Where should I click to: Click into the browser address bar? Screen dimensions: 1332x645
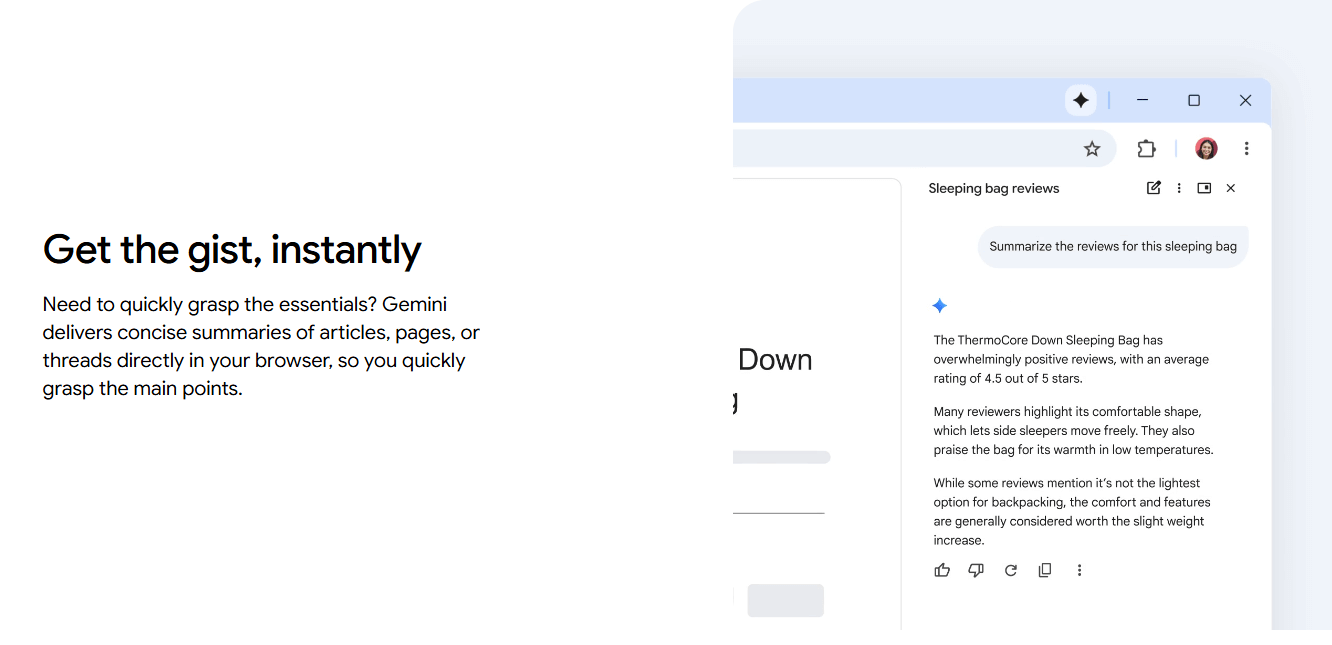click(900, 149)
